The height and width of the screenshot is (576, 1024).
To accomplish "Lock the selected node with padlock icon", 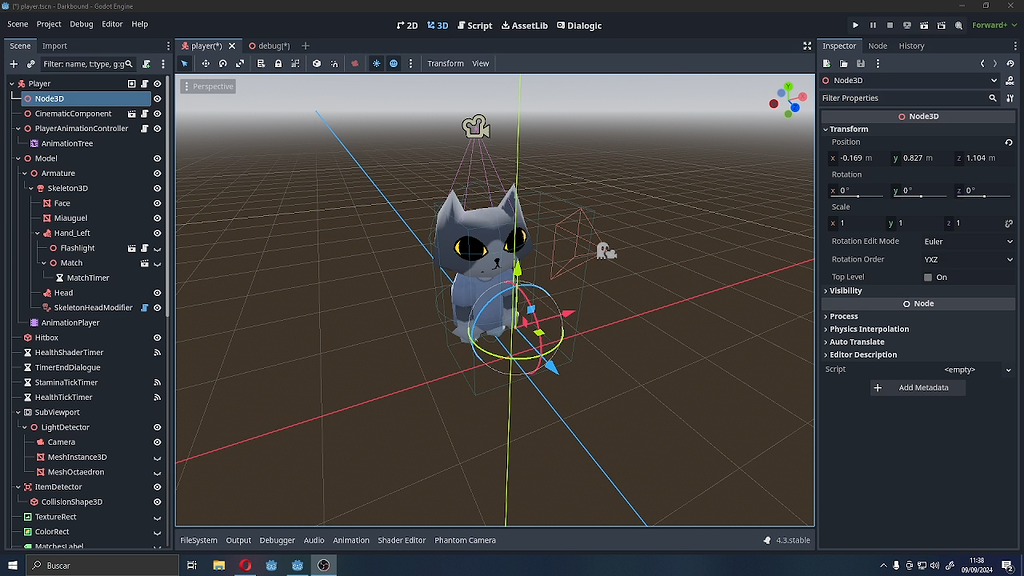I will point(278,63).
